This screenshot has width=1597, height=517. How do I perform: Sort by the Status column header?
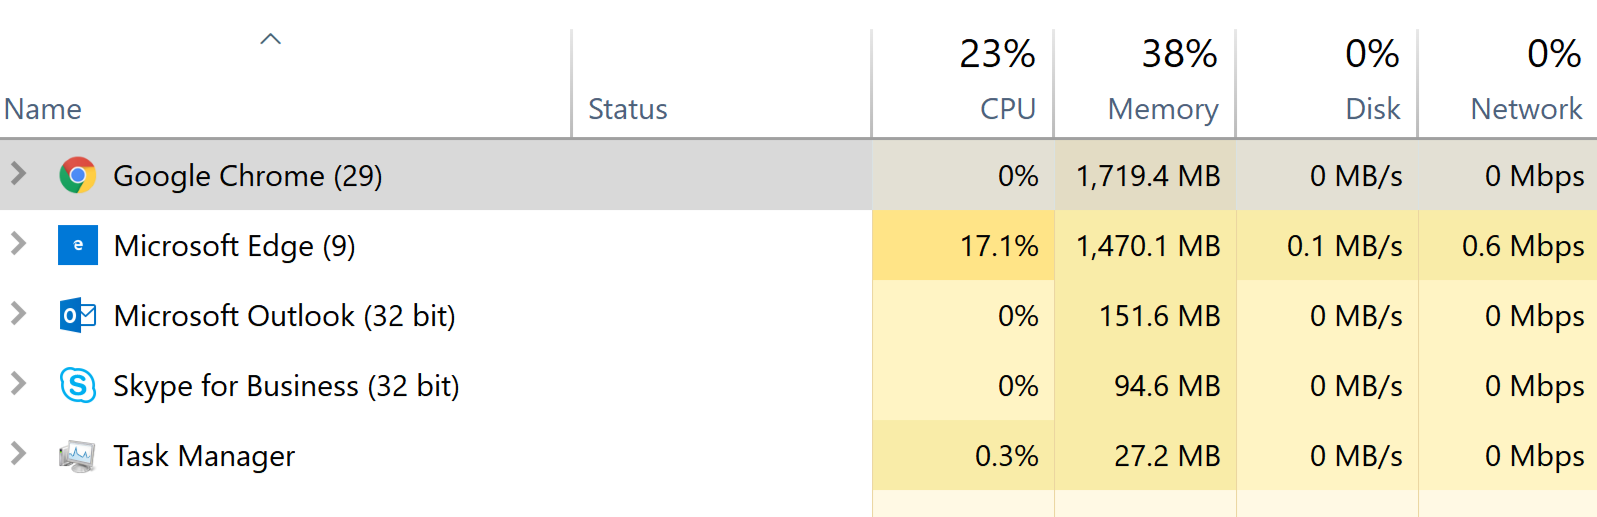pyautogui.click(x=627, y=108)
